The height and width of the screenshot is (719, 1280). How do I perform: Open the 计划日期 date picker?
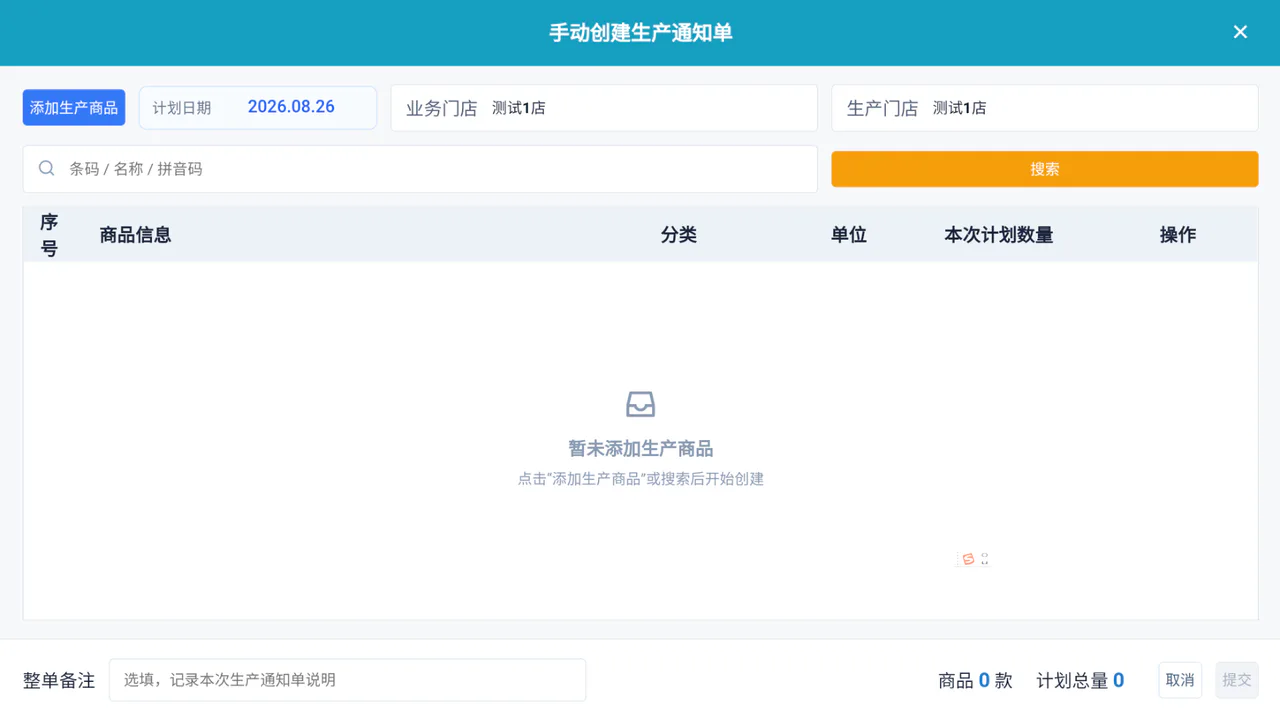(258, 108)
